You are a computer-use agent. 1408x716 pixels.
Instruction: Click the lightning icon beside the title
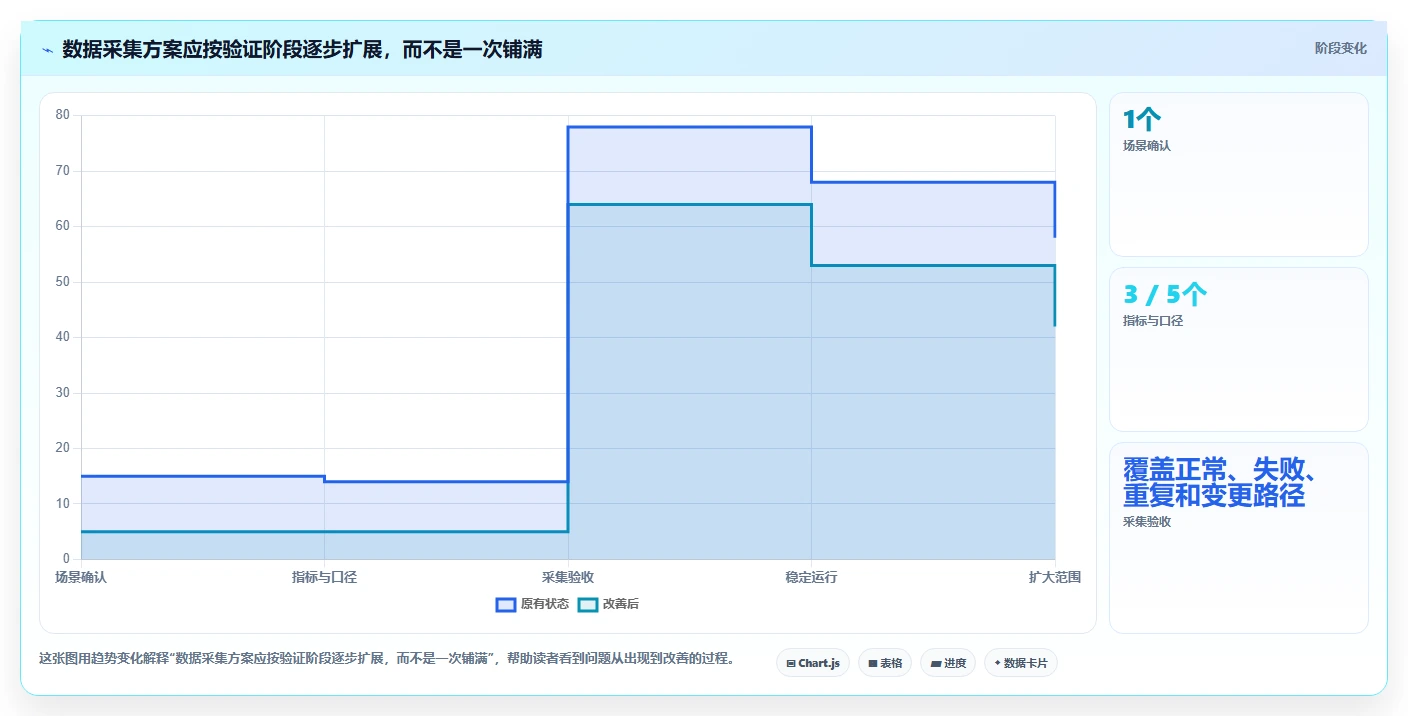click(x=47, y=49)
